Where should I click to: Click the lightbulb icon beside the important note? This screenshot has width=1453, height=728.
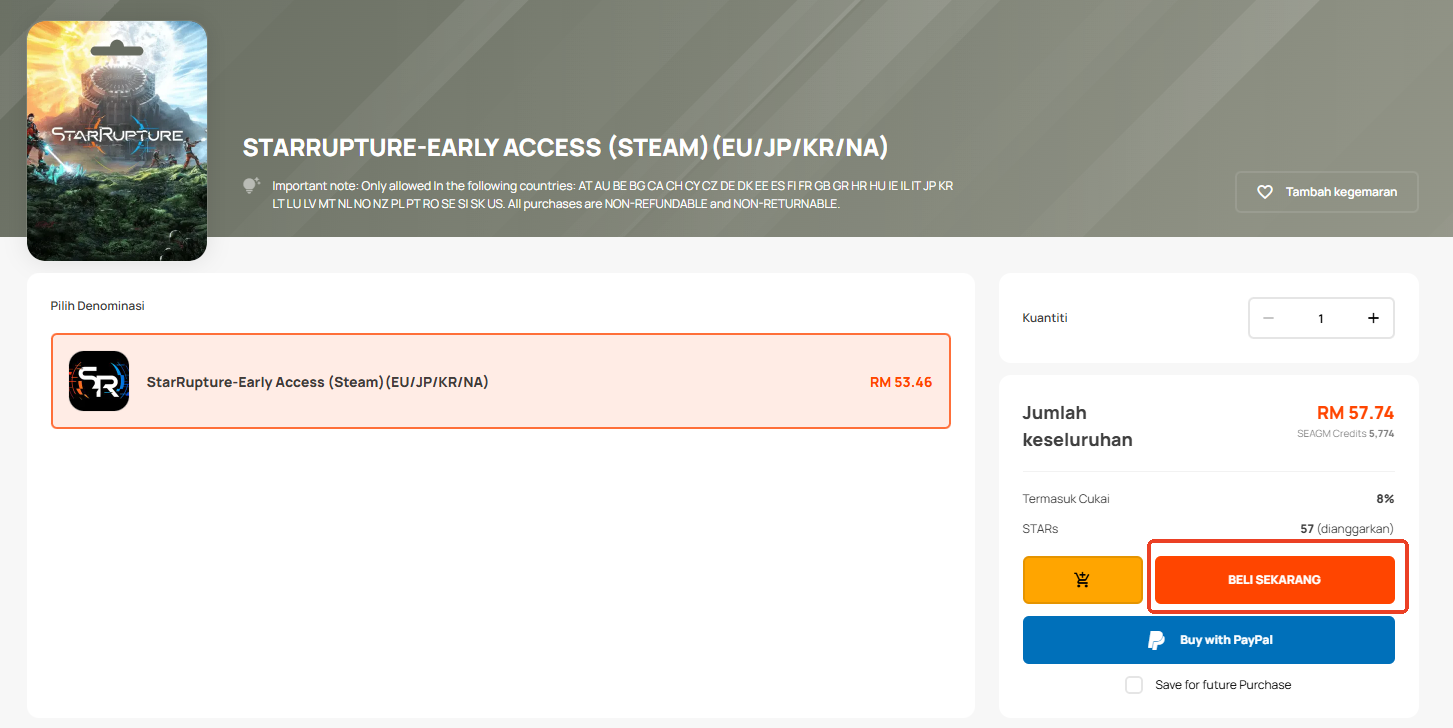pyautogui.click(x=251, y=186)
